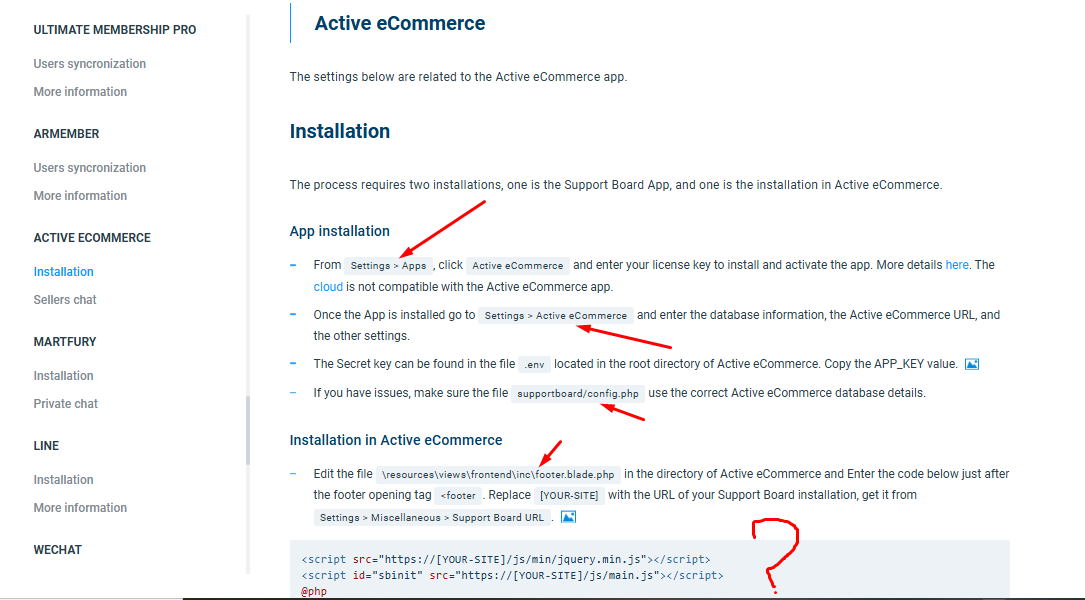
Task: Select Installation under Active eCommerce in sidebar
Action: [64, 272]
